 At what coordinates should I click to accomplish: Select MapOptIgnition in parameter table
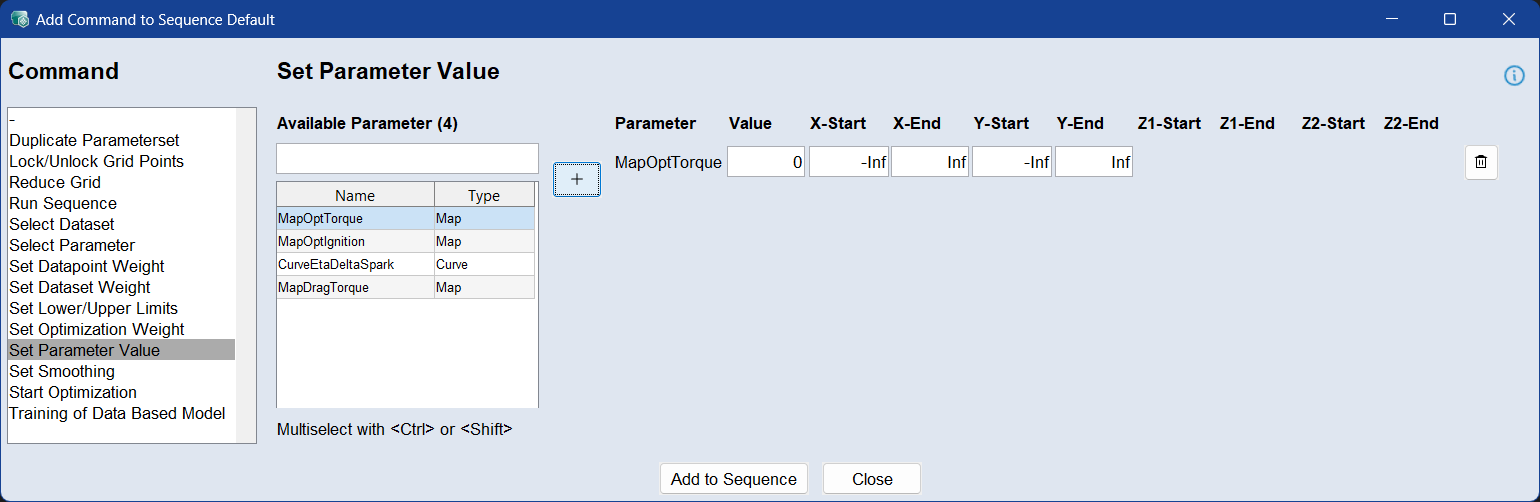tap(321, 241)
